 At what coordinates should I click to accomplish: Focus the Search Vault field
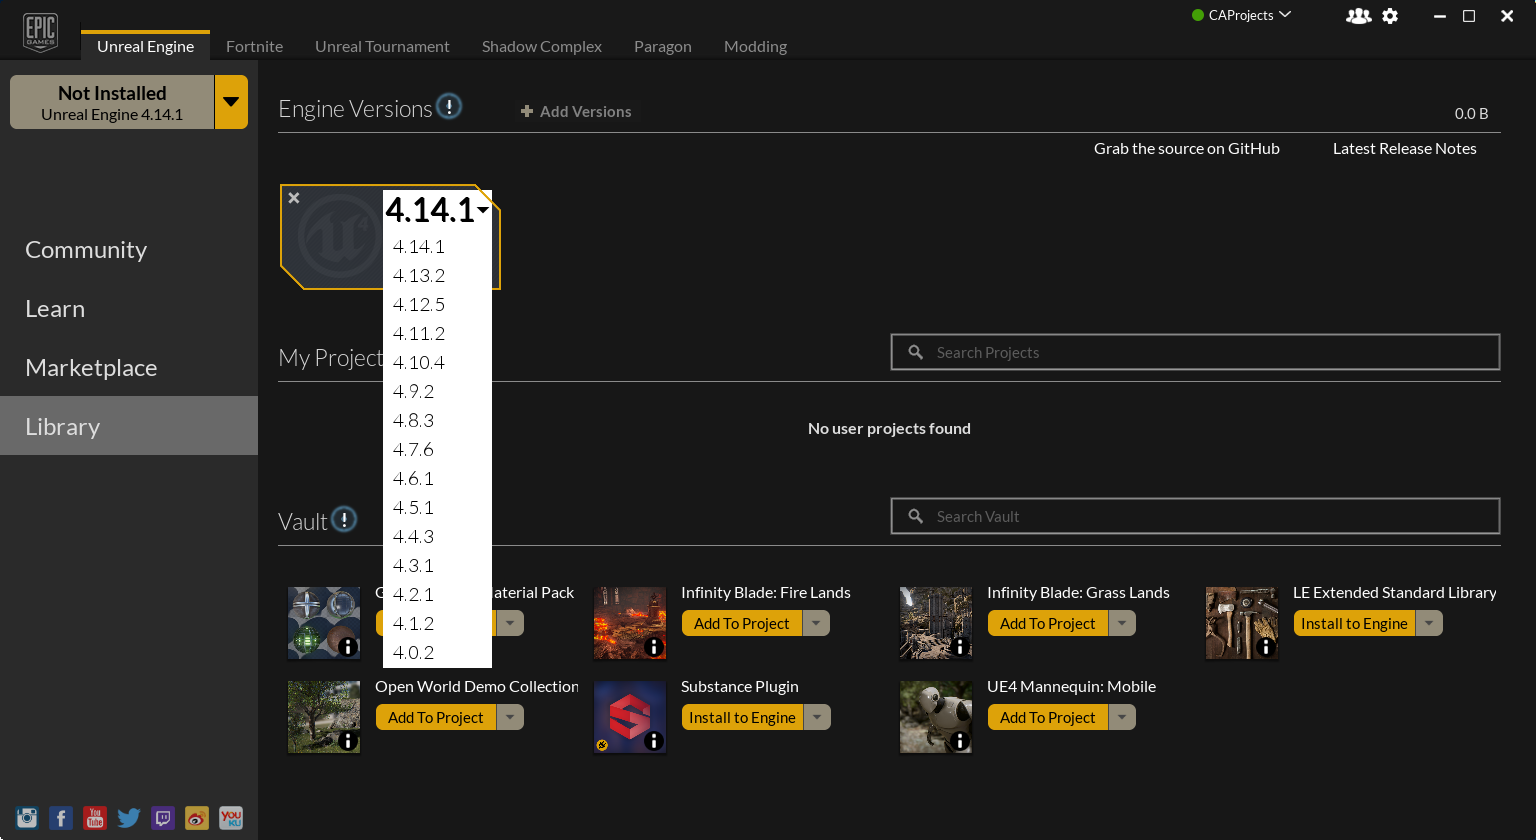1195,516
